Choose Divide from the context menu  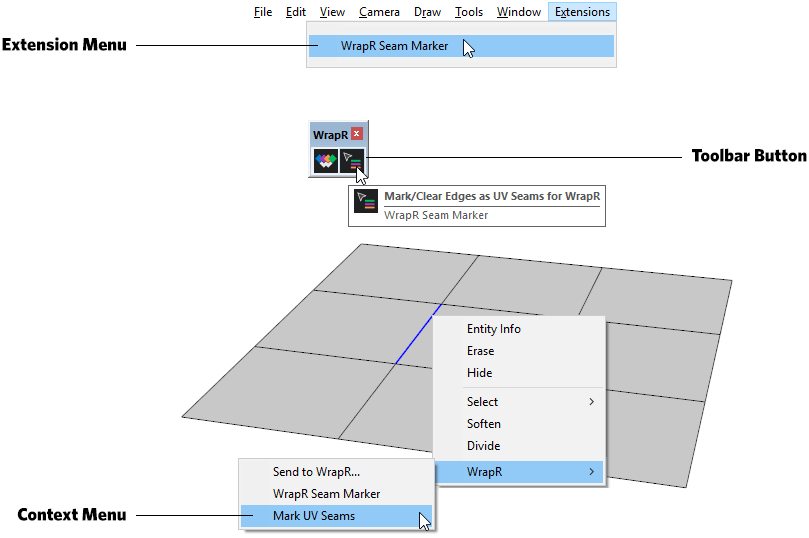coord(483,446)
